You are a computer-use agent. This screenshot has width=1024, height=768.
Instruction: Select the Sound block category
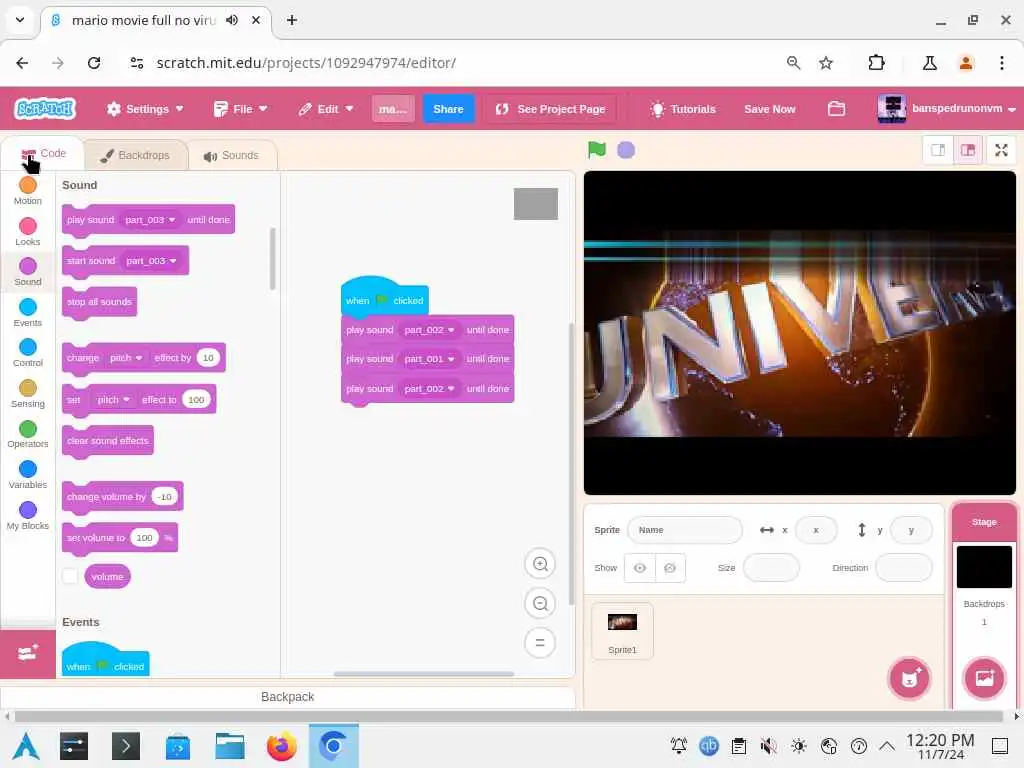click(27, 272)
